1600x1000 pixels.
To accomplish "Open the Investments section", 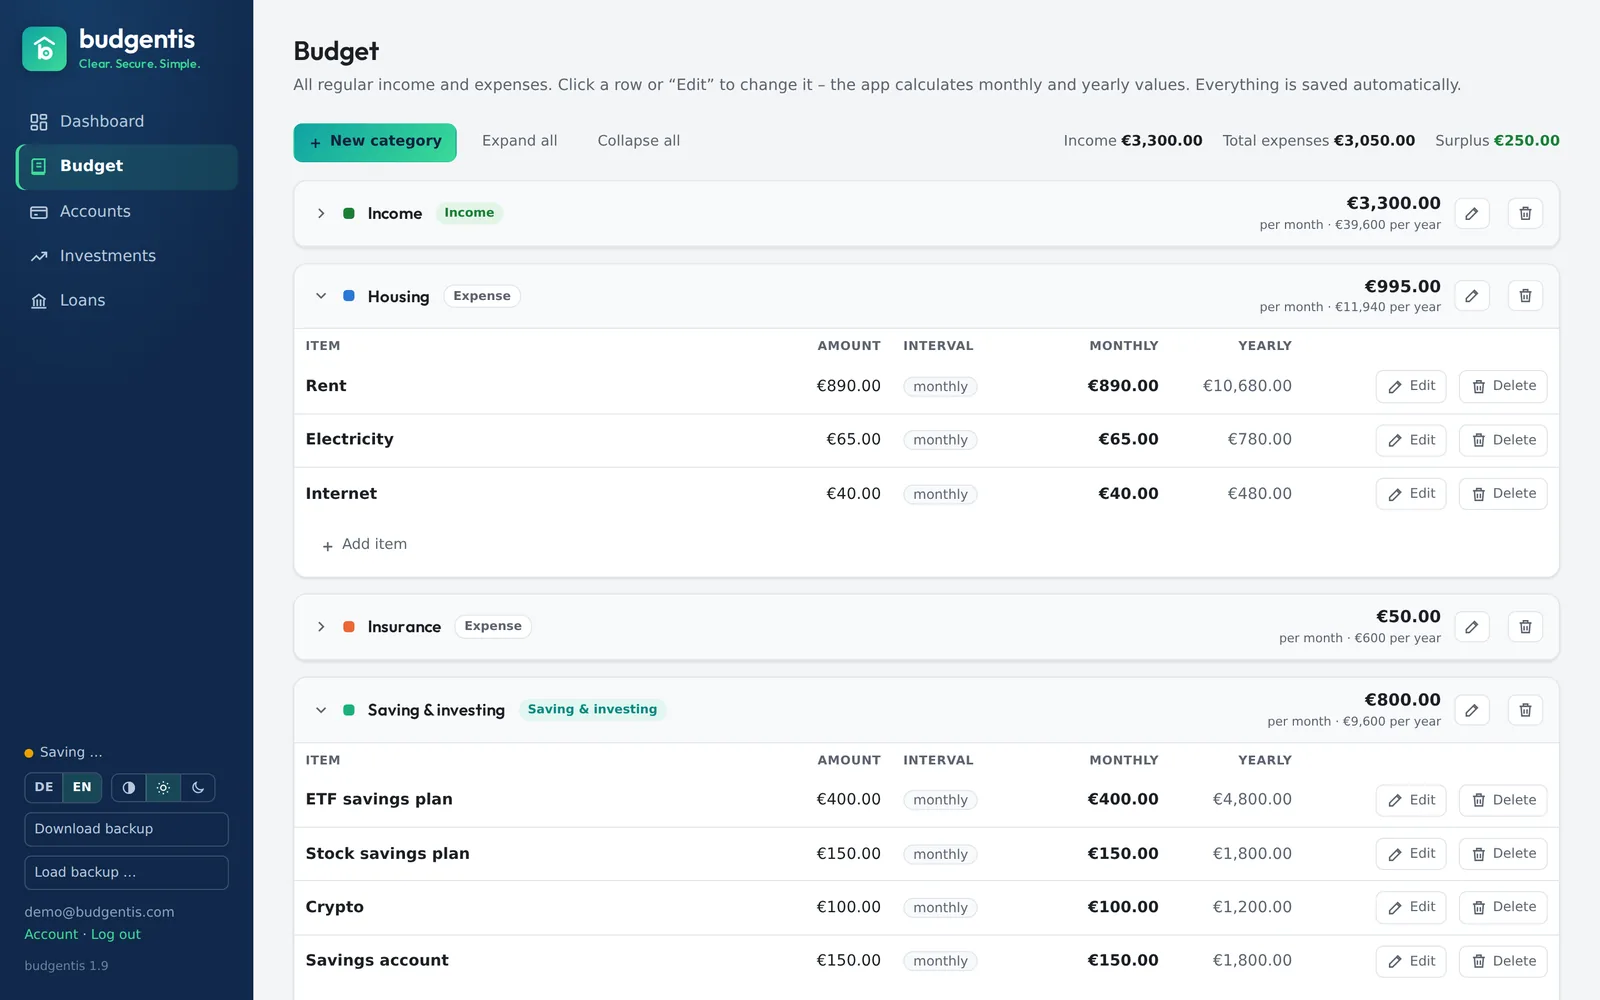I will point(126,256).
